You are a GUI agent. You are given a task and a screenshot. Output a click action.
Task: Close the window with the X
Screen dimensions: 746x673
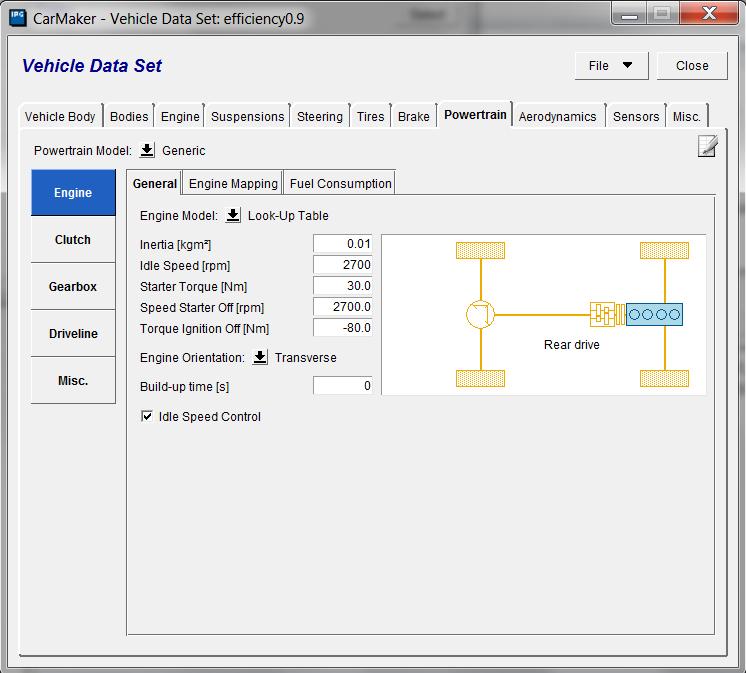[x=709, y=13]
